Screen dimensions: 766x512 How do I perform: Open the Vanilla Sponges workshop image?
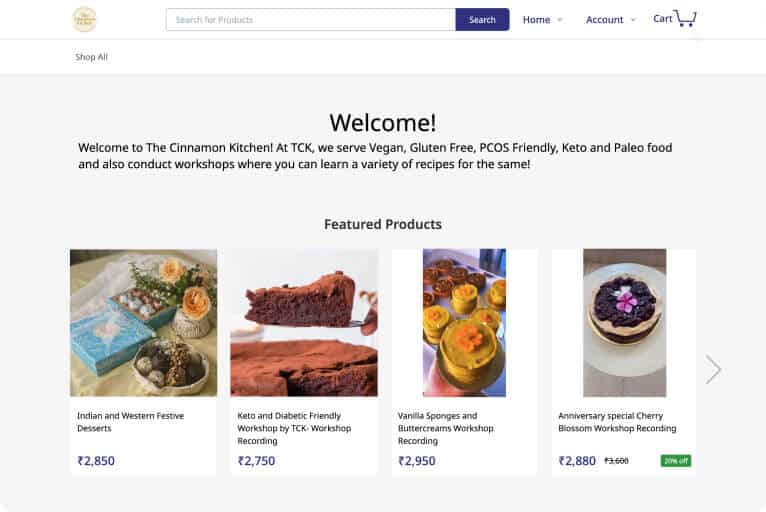click(x=464, y=322)
